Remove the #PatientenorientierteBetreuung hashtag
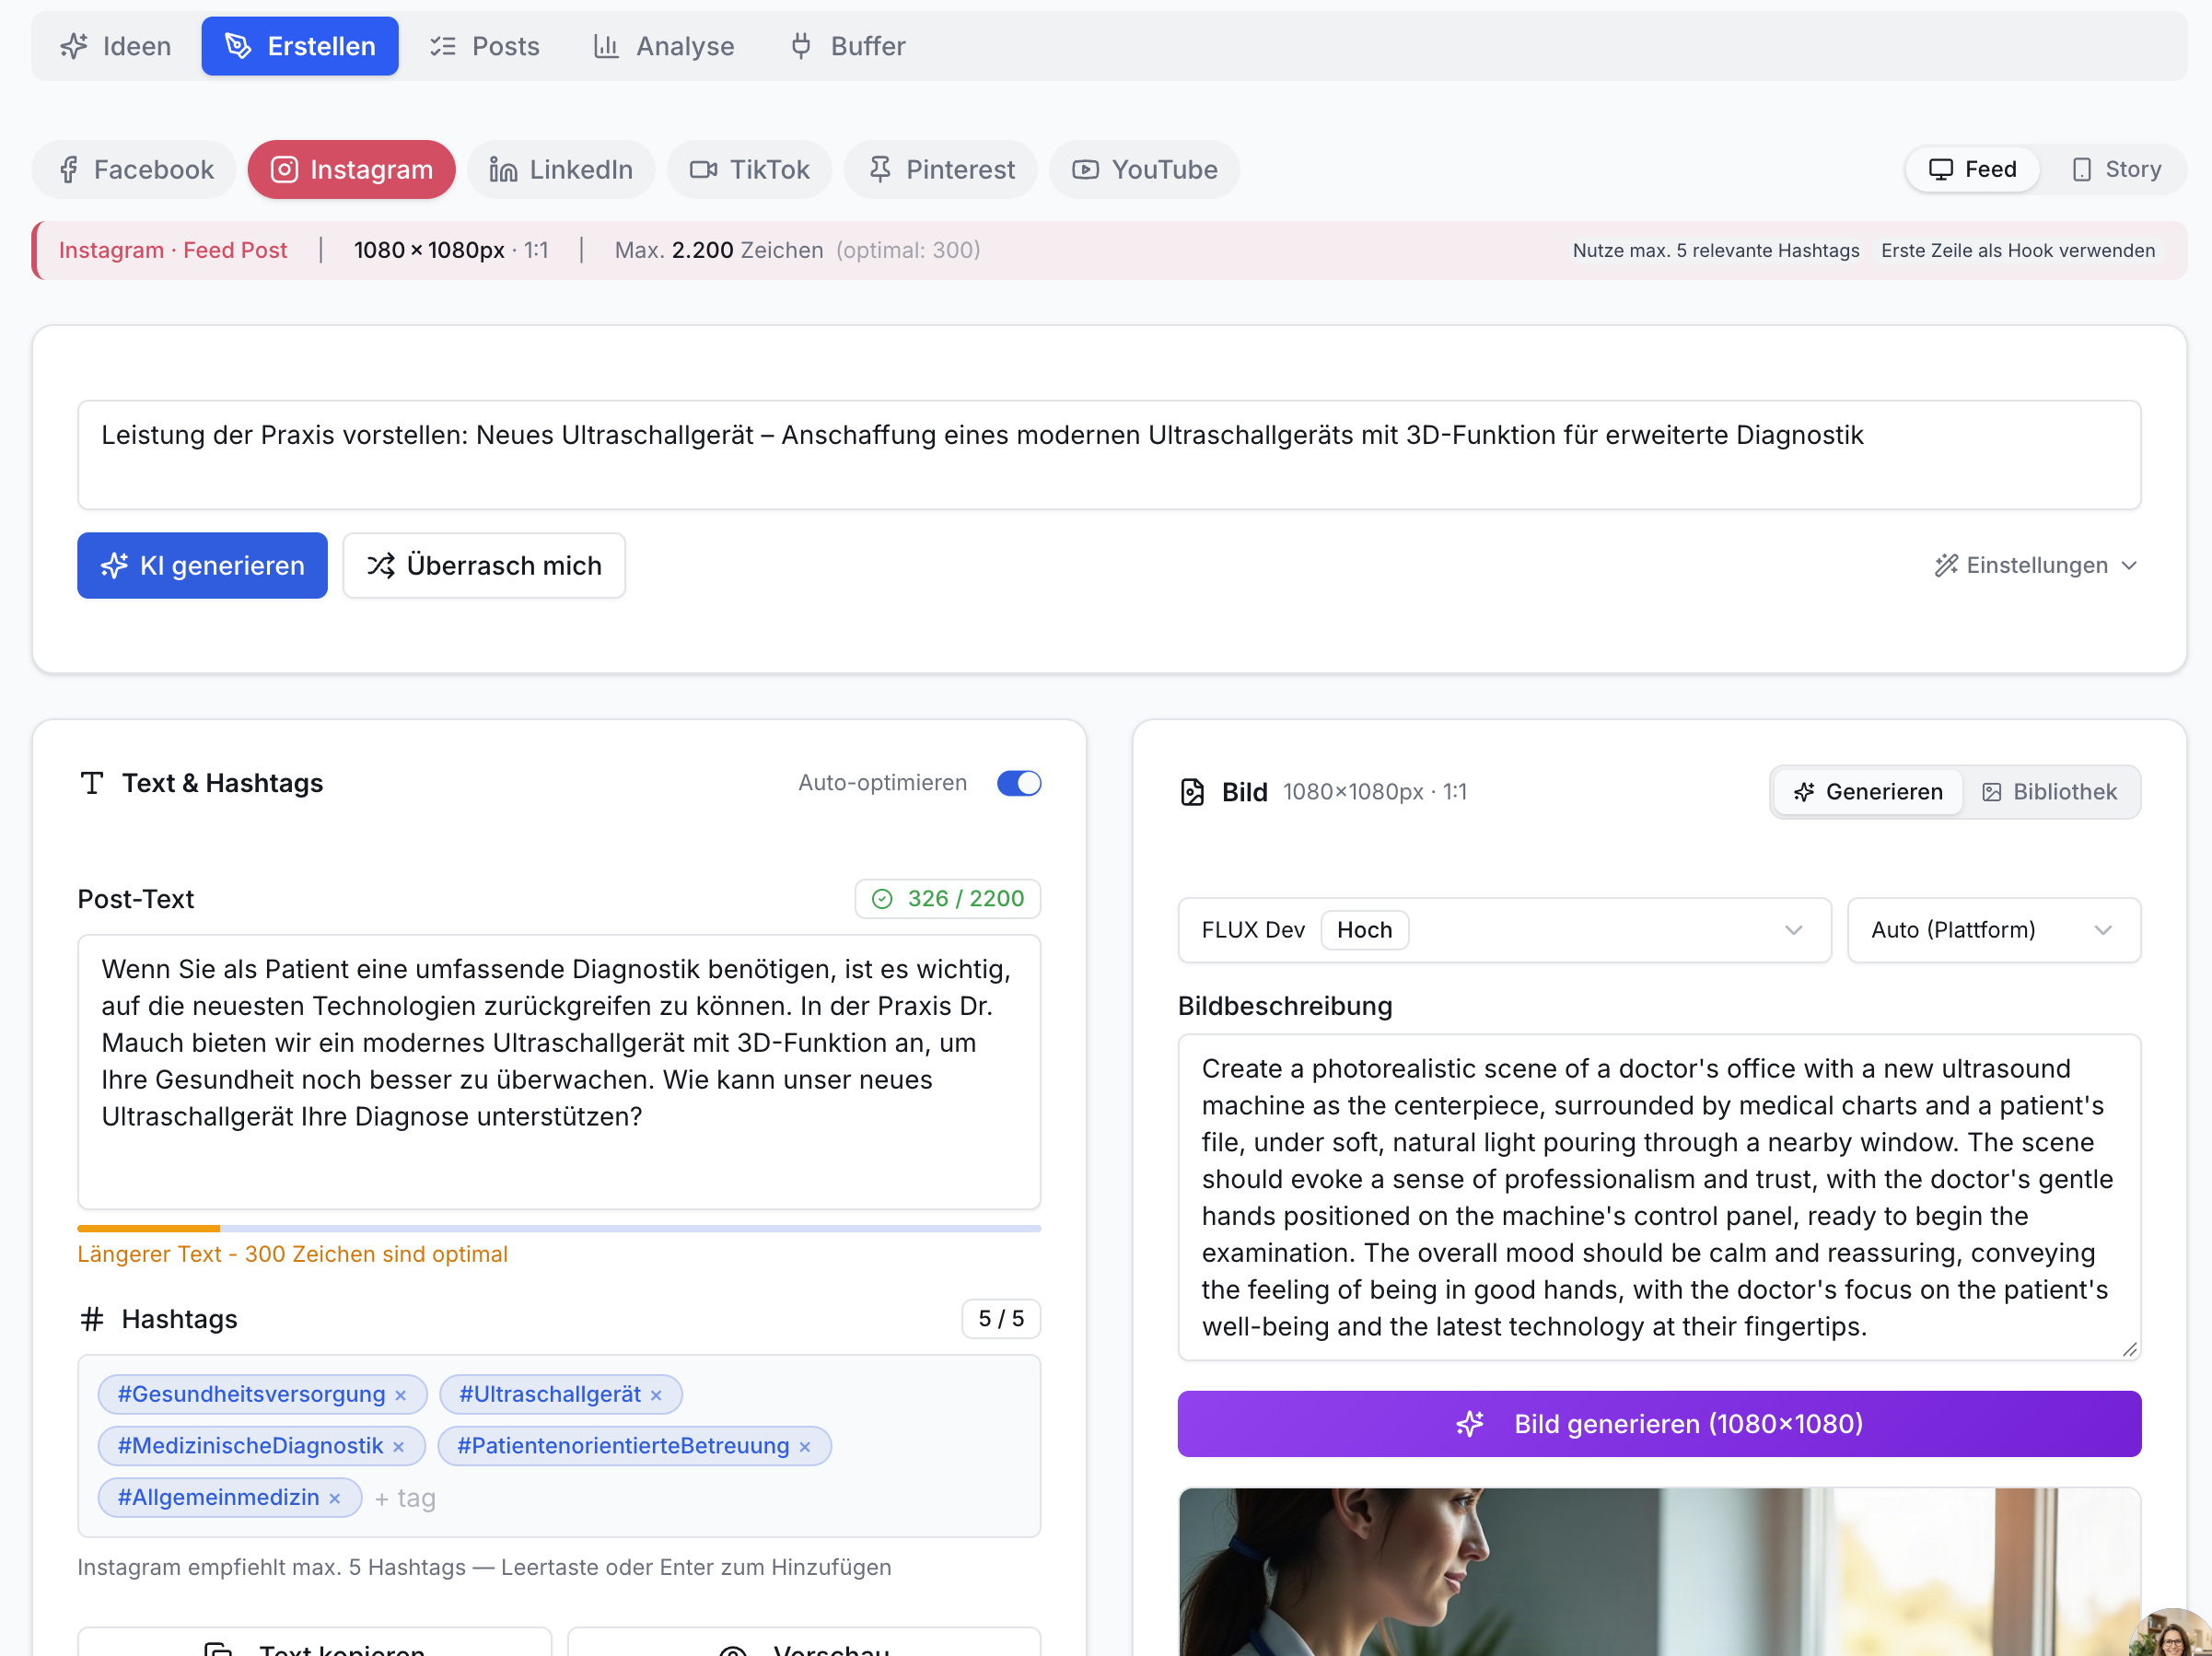The width and height of the screenshot is (2212, 1656). [805, 1447]
